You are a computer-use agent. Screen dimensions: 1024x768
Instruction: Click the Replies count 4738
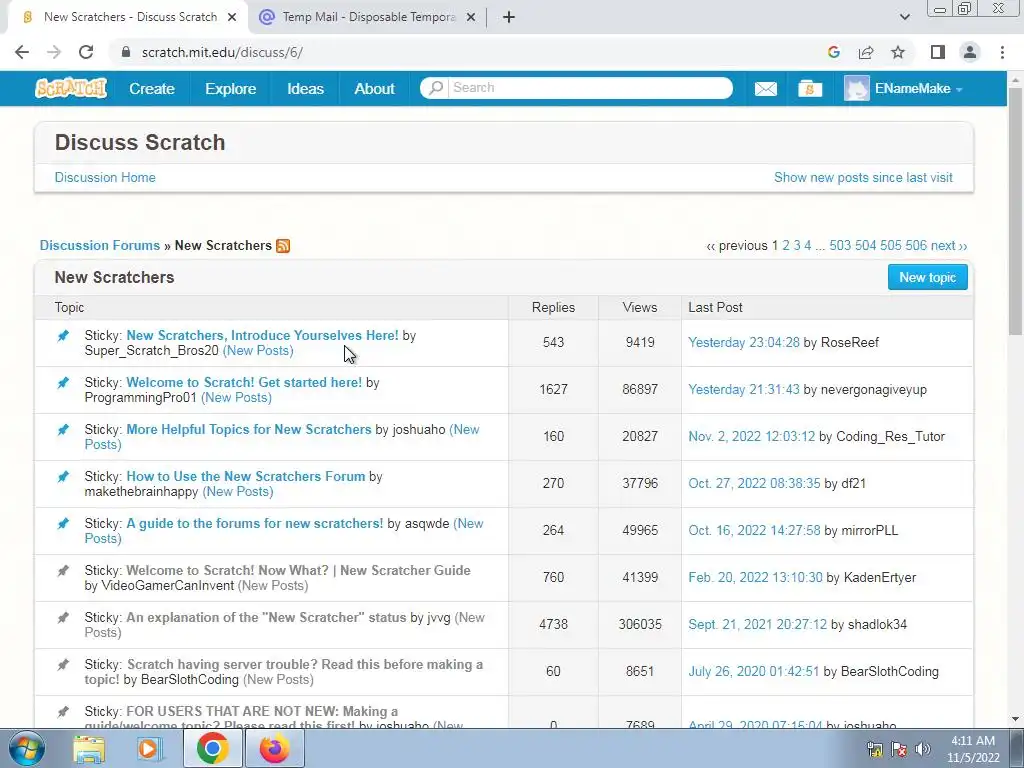point(553,624)
